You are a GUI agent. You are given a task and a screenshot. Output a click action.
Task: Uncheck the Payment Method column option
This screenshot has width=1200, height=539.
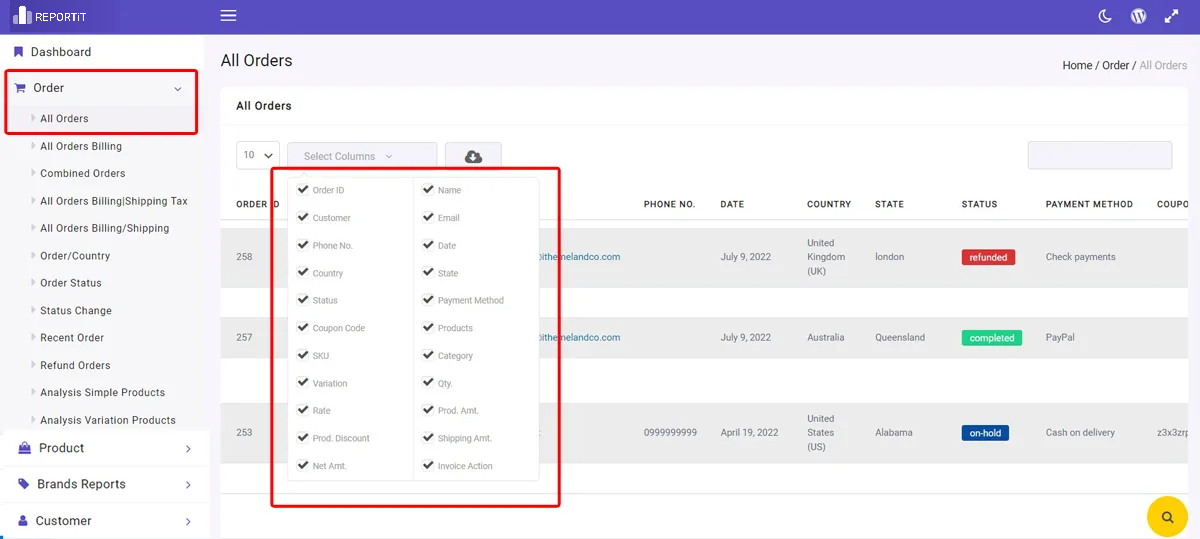click(428, 299)
